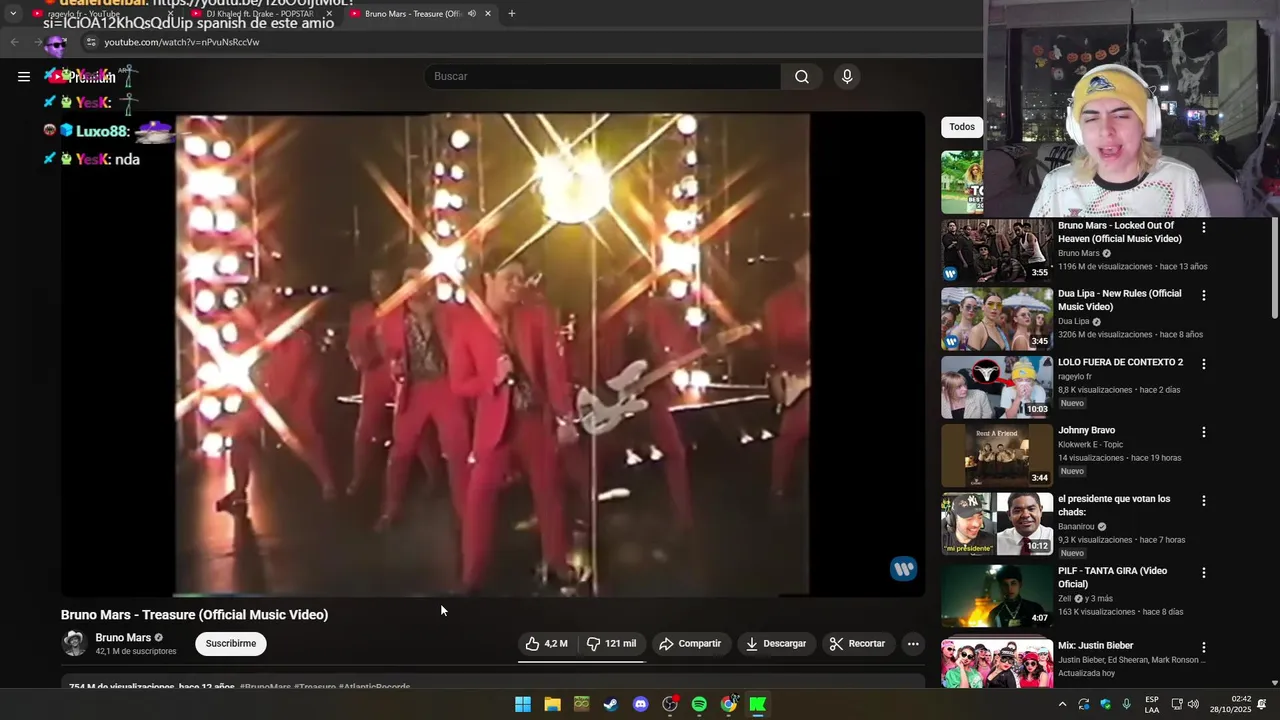The height and width of the screenshot is (720, 1280).
Task: Open the Johnny Bravo video thumbnail
Action: tap(996, 455)
